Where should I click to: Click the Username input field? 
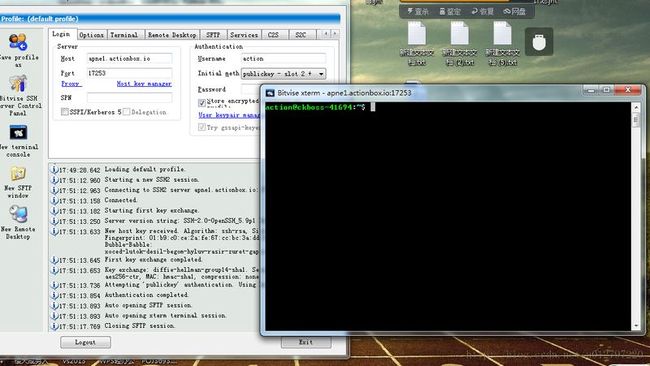(x=284, y=59)
